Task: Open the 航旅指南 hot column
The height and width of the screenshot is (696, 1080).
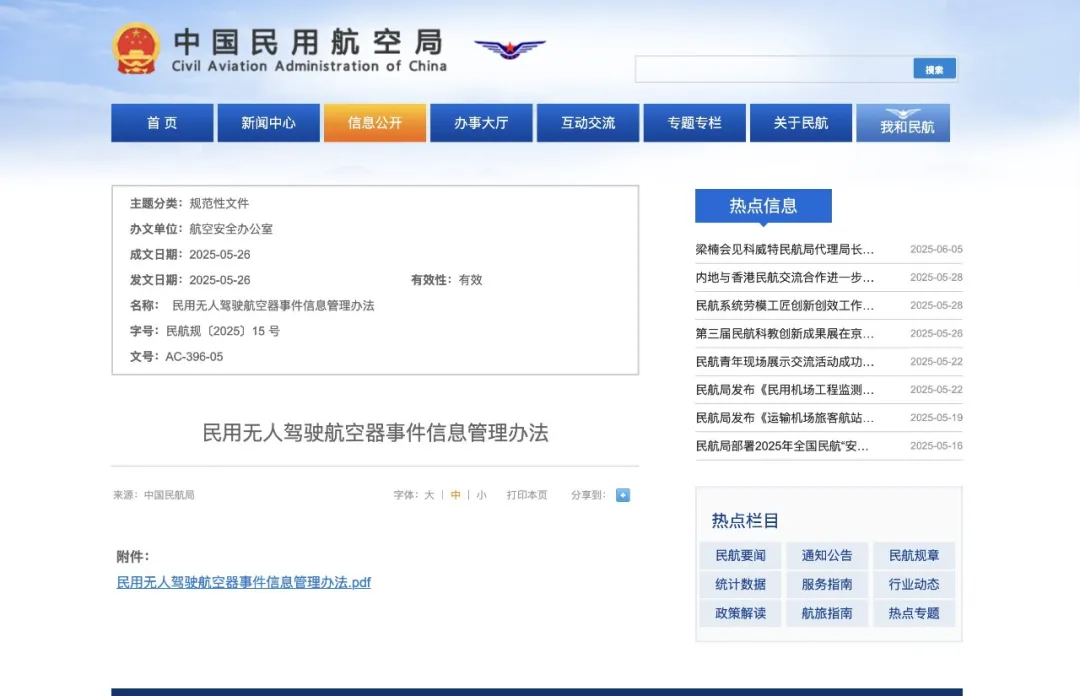Action: coord(827,613)
